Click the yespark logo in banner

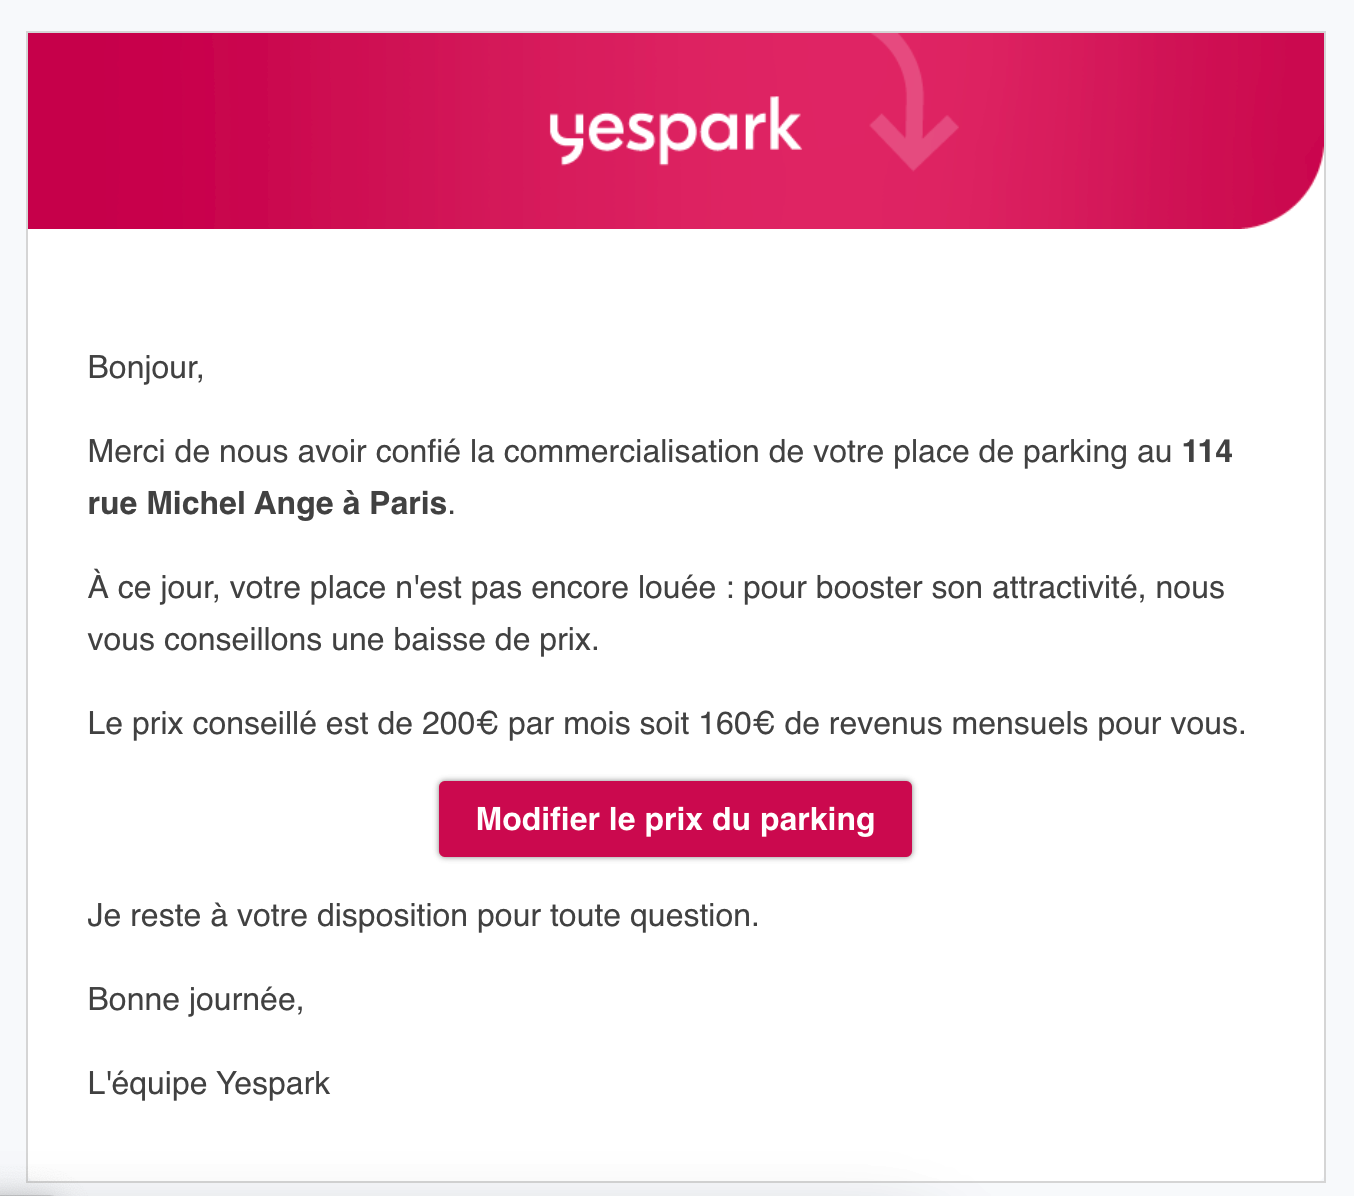(675, 130)
